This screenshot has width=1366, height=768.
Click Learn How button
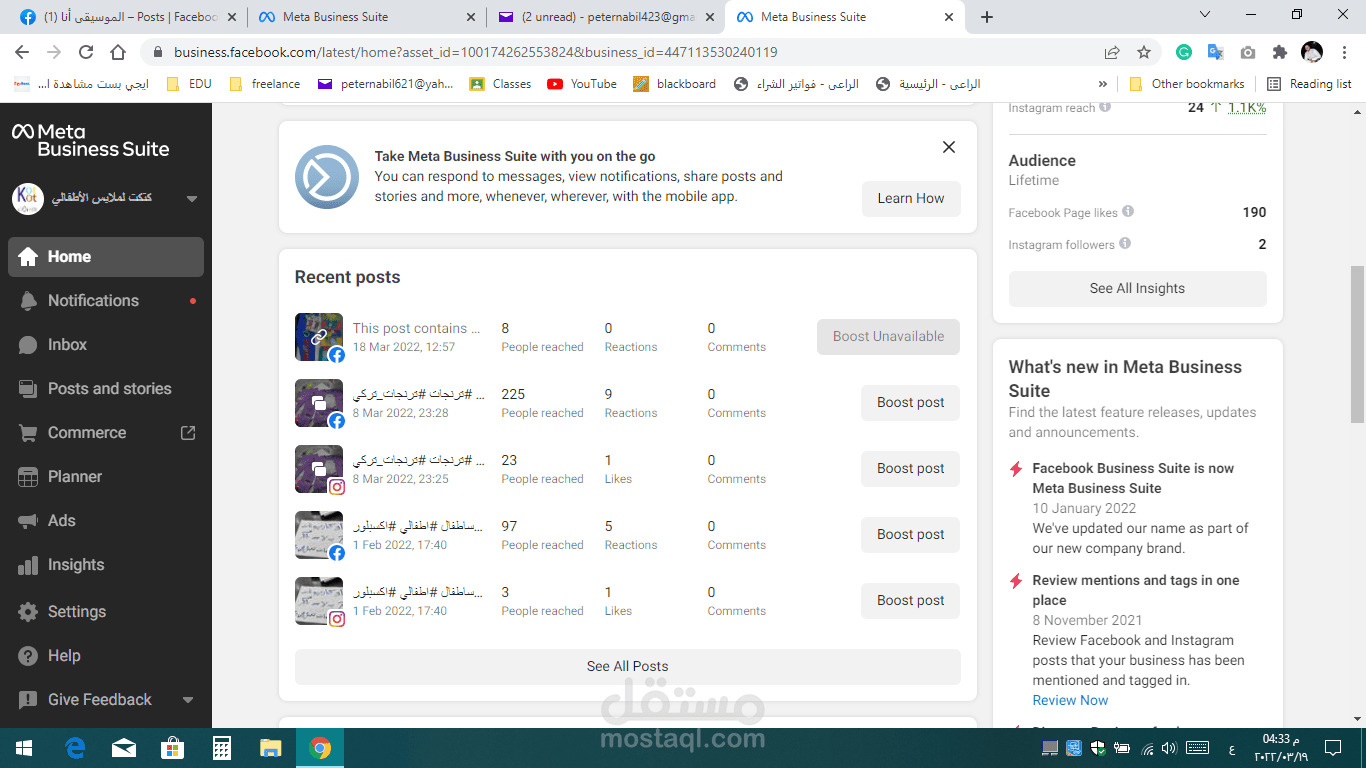911,198
